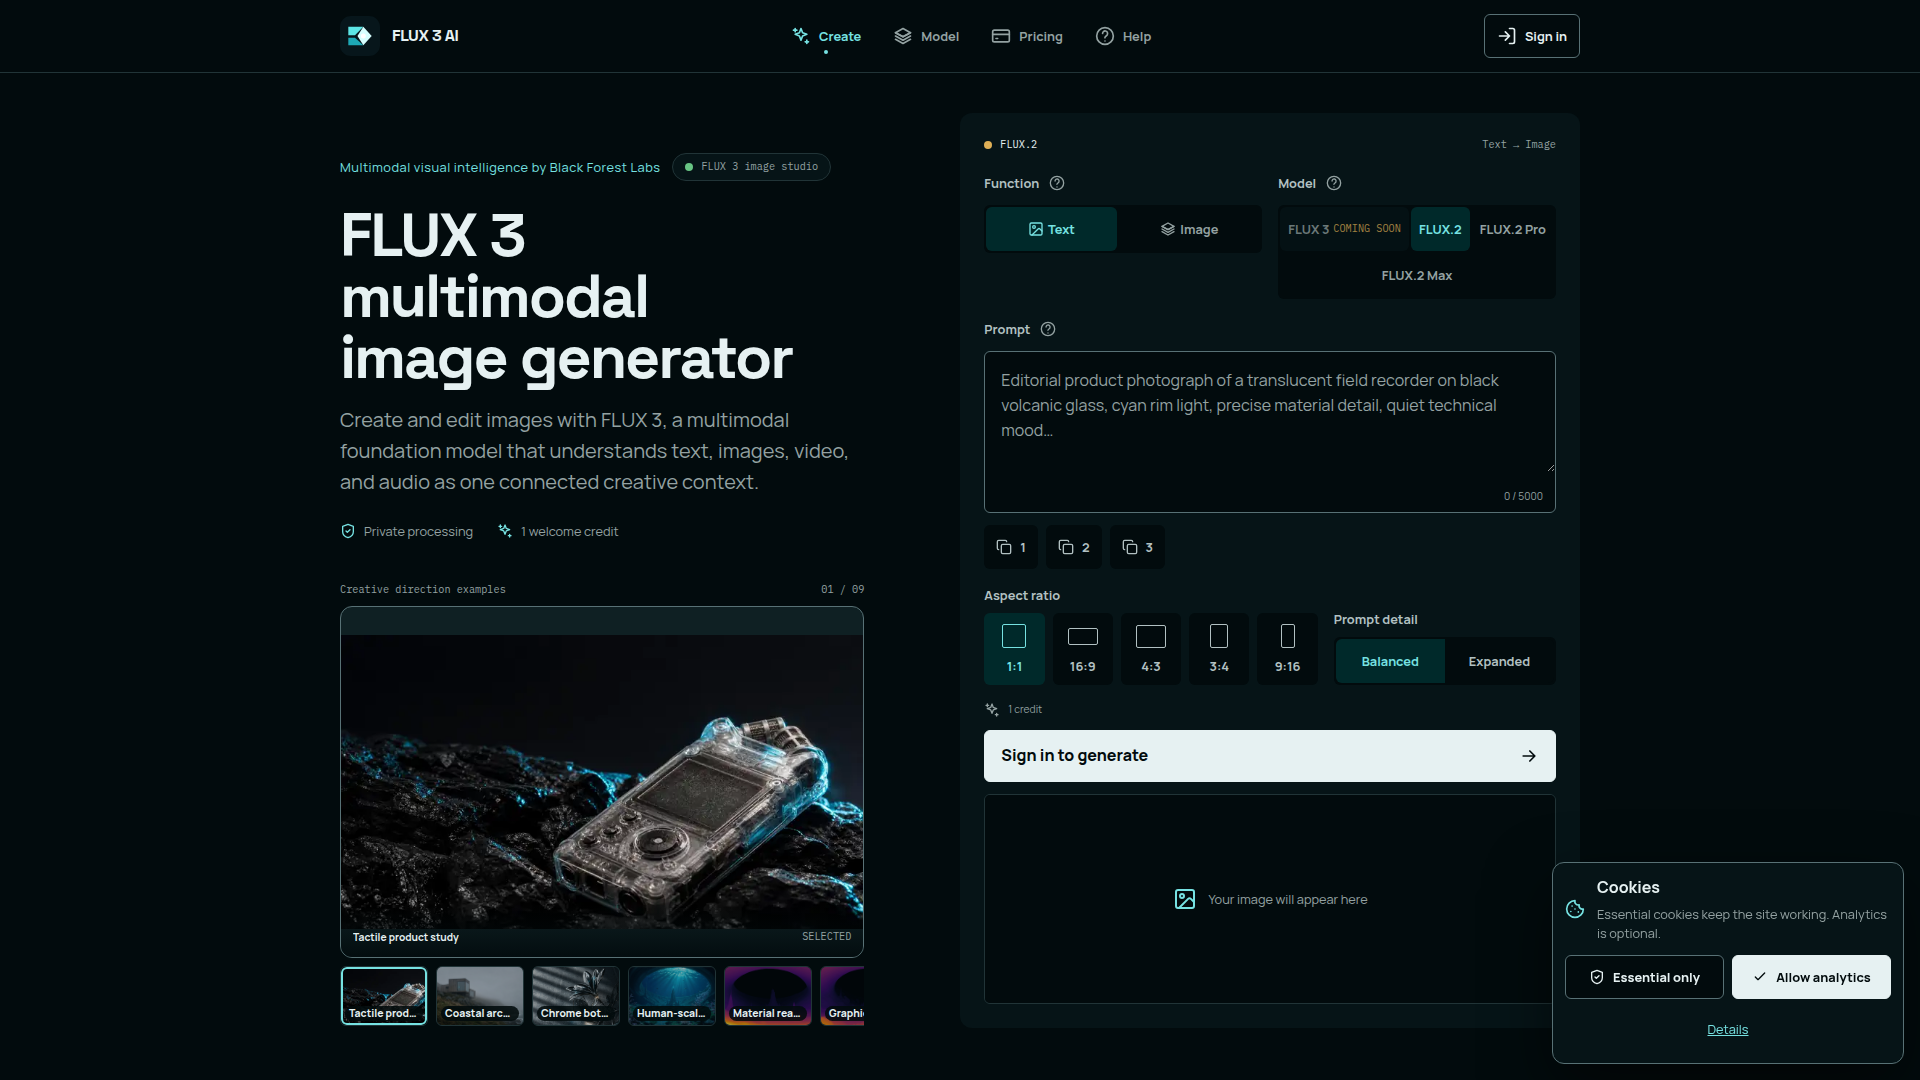The height and width of the screenshot is (1080, 1920).
Task: Click the sparkle icon beside 1 welcome credit
Action: (x=505, y=531)
